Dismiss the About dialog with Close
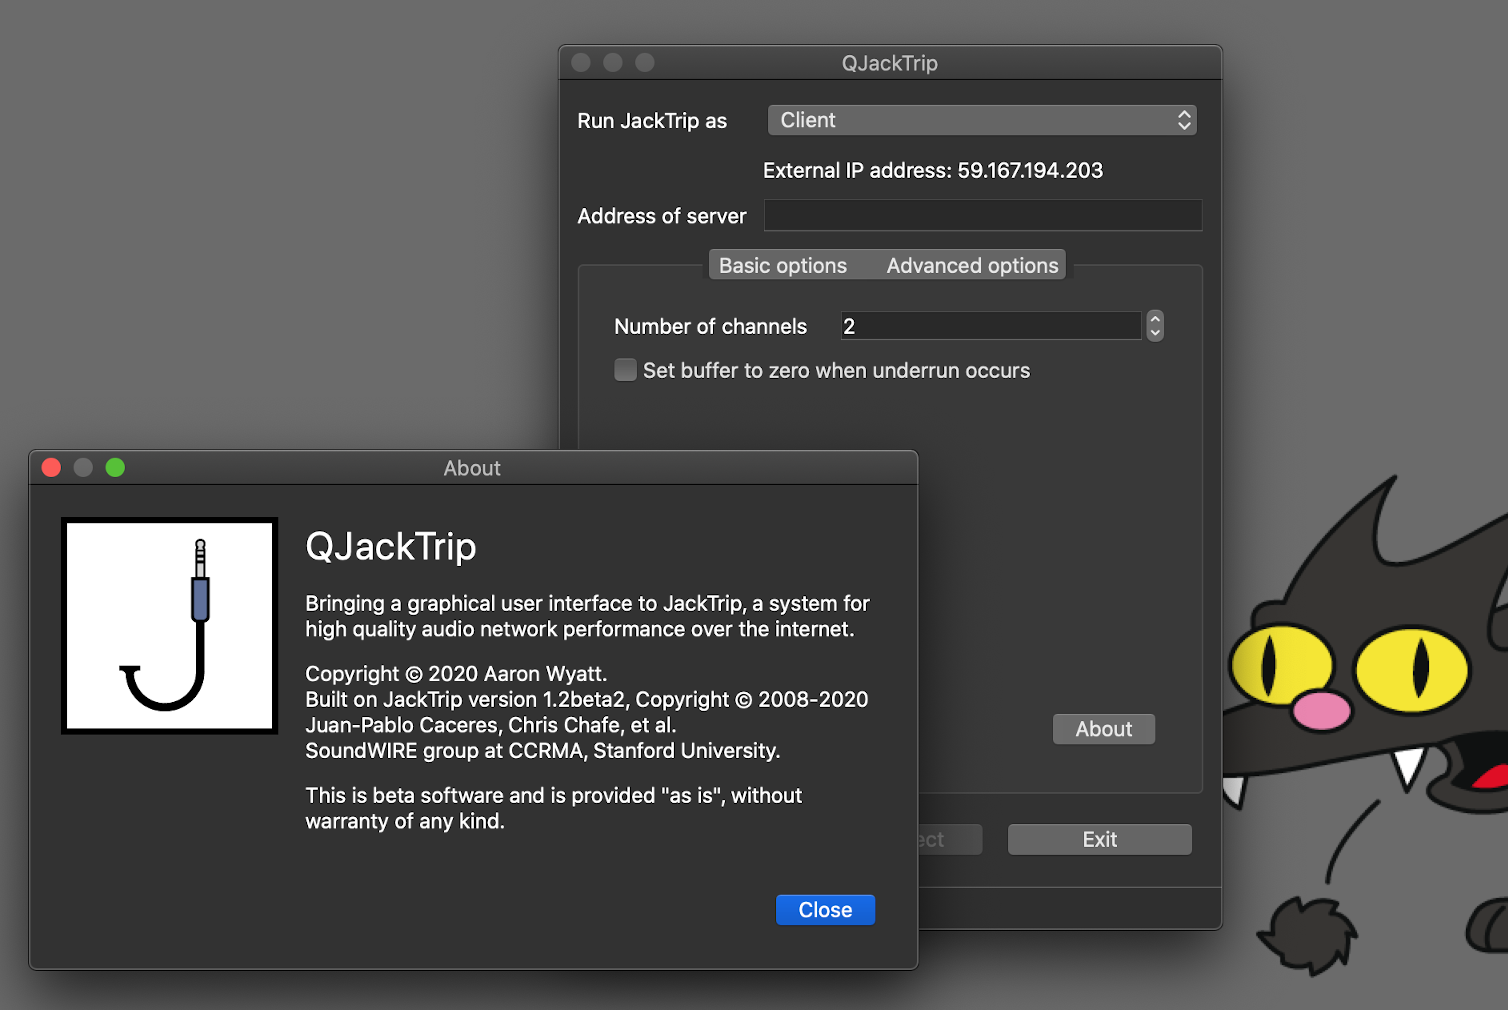1508x1010 pixels. point(825,910)
